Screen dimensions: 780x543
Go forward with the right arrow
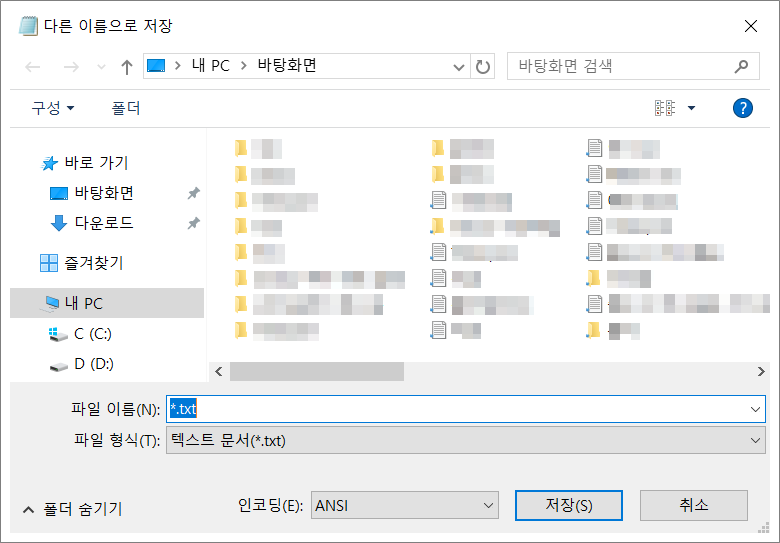click(x=71, y=67)
